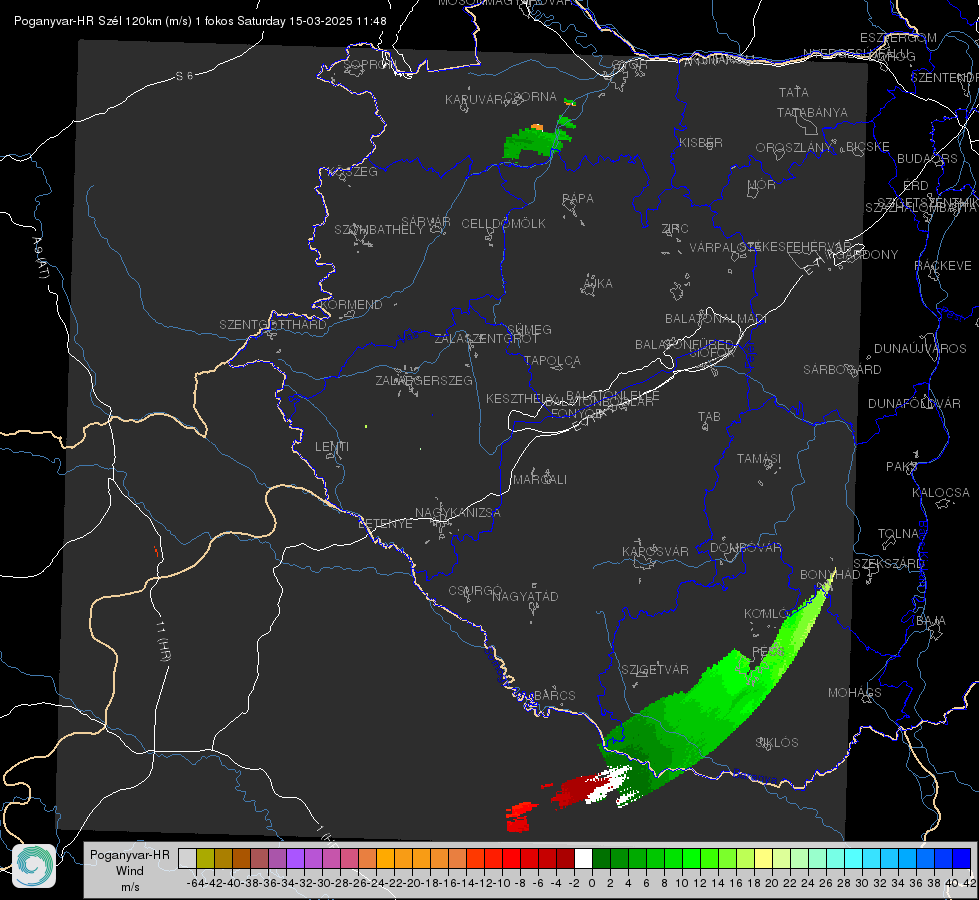Click the MOHÁCS town label
The height and width of the screenshot is (900, 979).
tap(855, 693)
